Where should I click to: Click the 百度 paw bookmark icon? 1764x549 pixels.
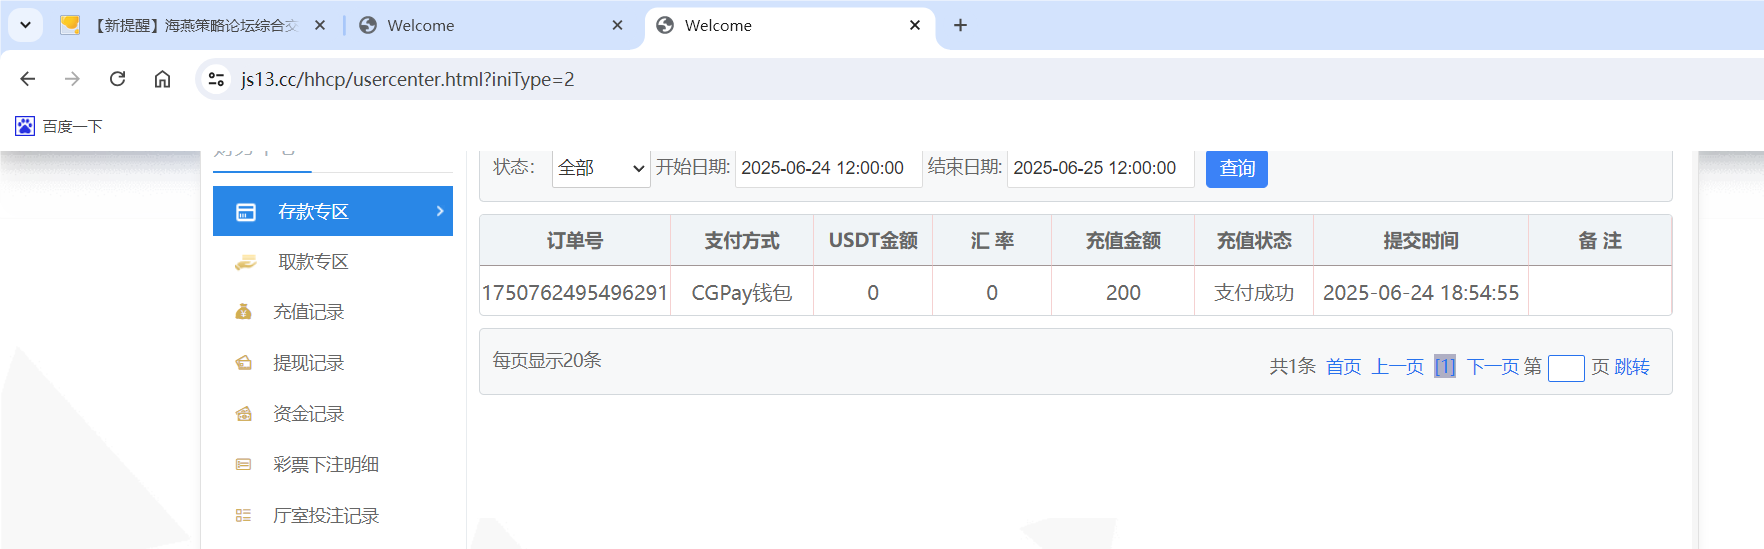click(x=25, y=126)
